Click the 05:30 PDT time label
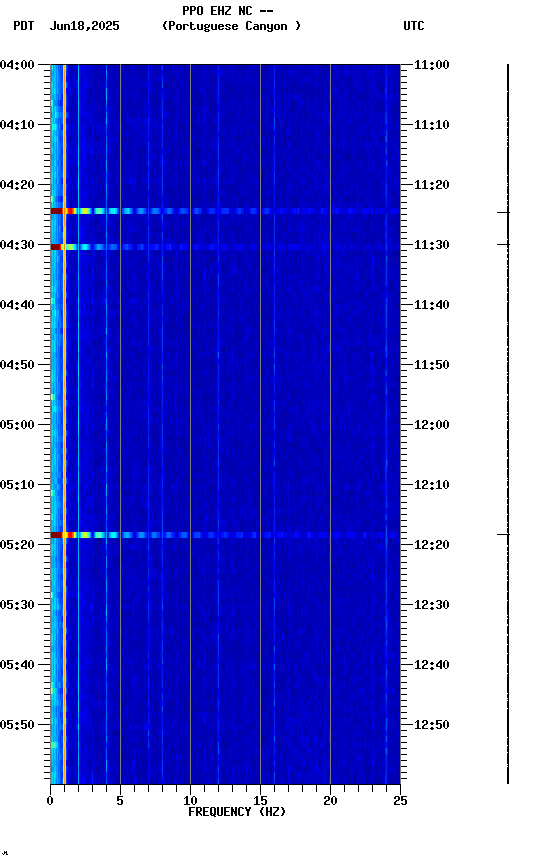Viewport: 552px width, 864px height. tap(17, 606)
